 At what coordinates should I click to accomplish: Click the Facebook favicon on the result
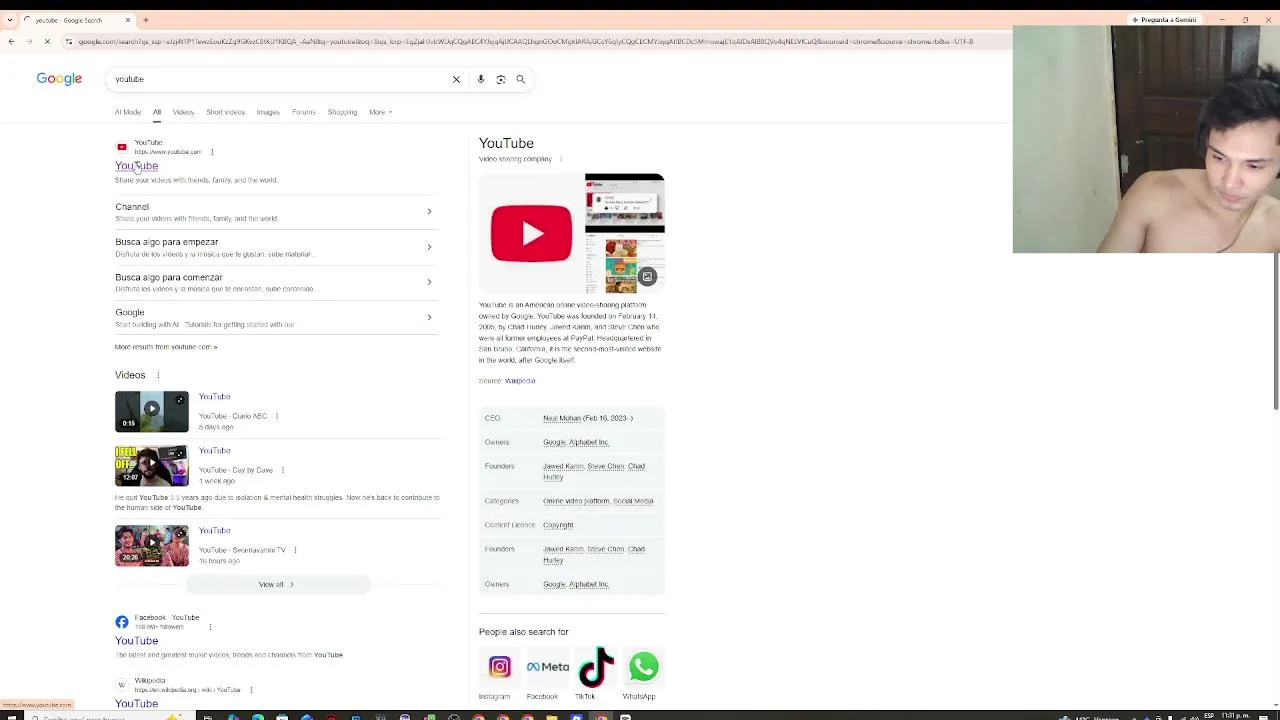click(x=122, y=622)
